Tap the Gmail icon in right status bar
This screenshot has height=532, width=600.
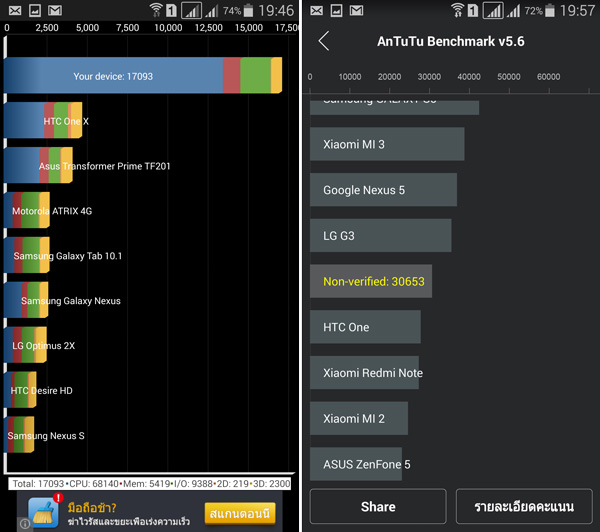tap(356, 10)
